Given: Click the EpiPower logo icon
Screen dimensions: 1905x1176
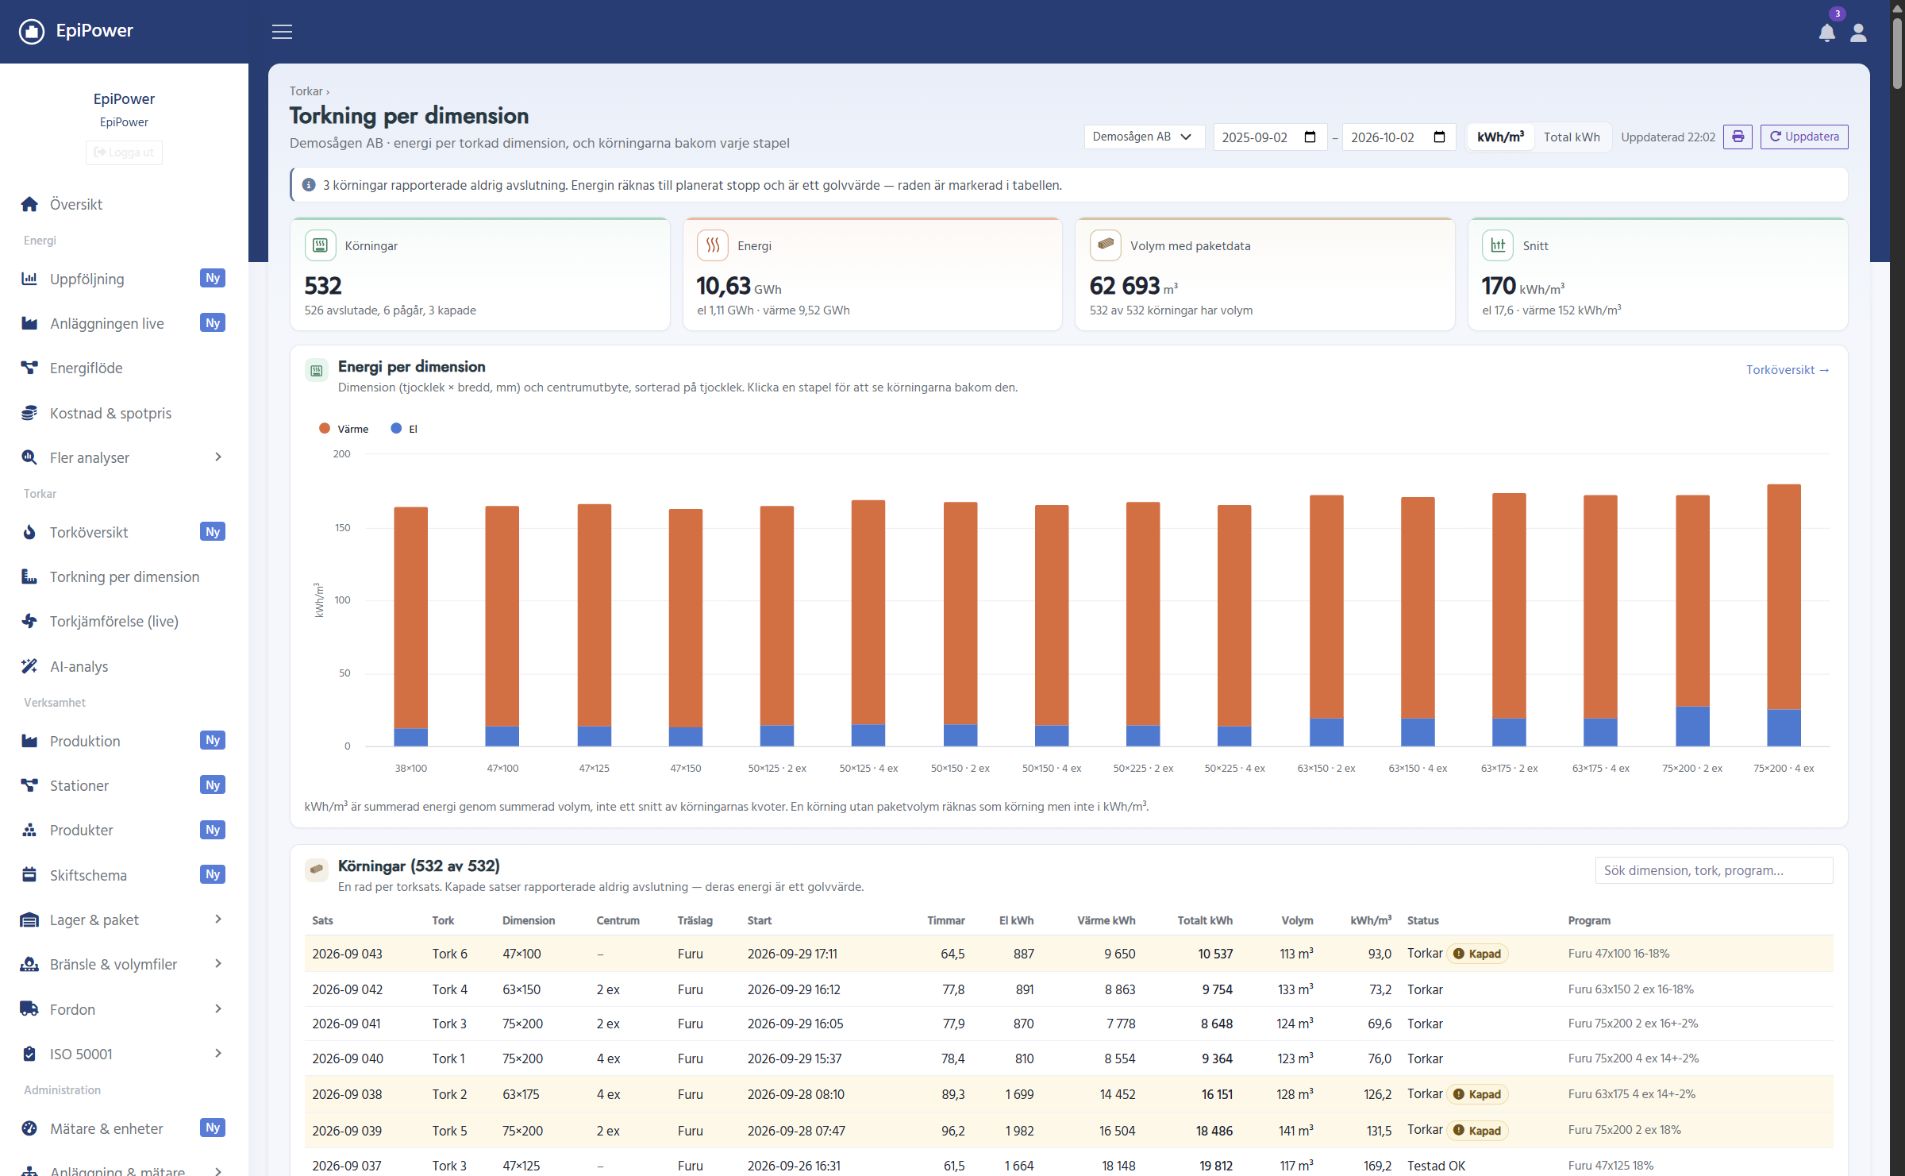Looking at the screenshot, I should [x=32, y=32].
